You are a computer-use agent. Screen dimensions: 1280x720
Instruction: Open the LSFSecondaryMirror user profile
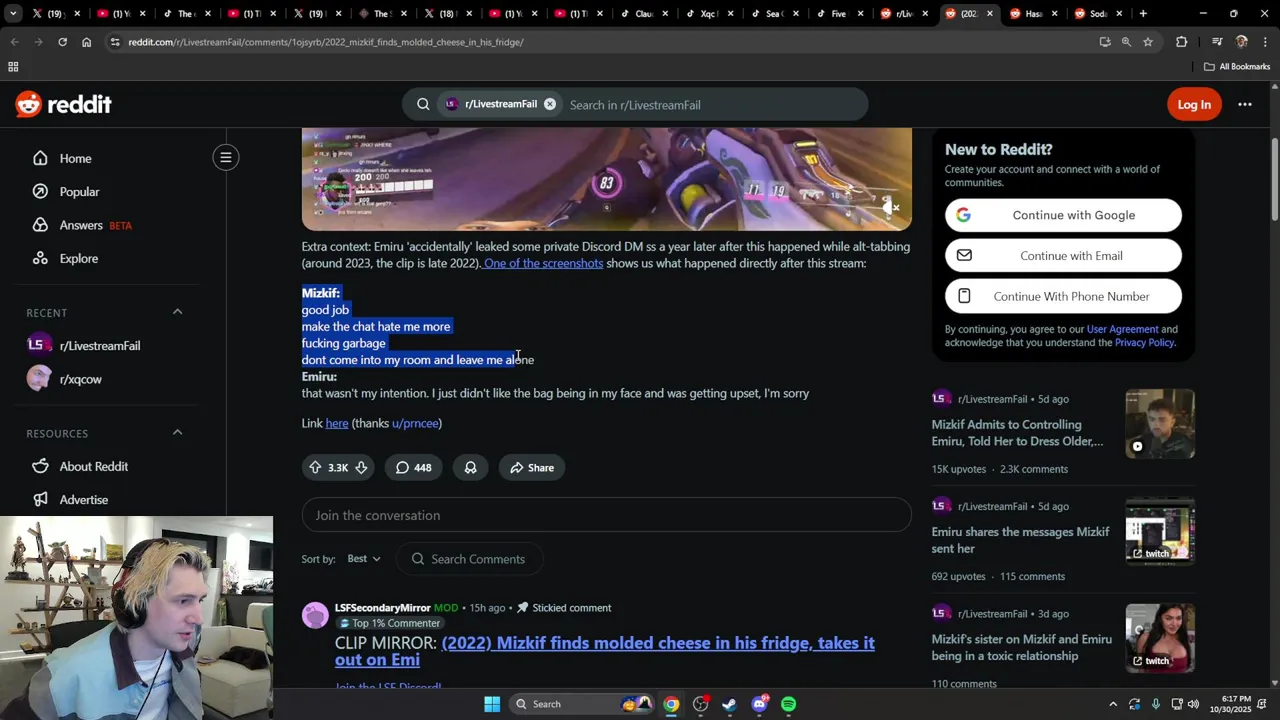(382, 608)
